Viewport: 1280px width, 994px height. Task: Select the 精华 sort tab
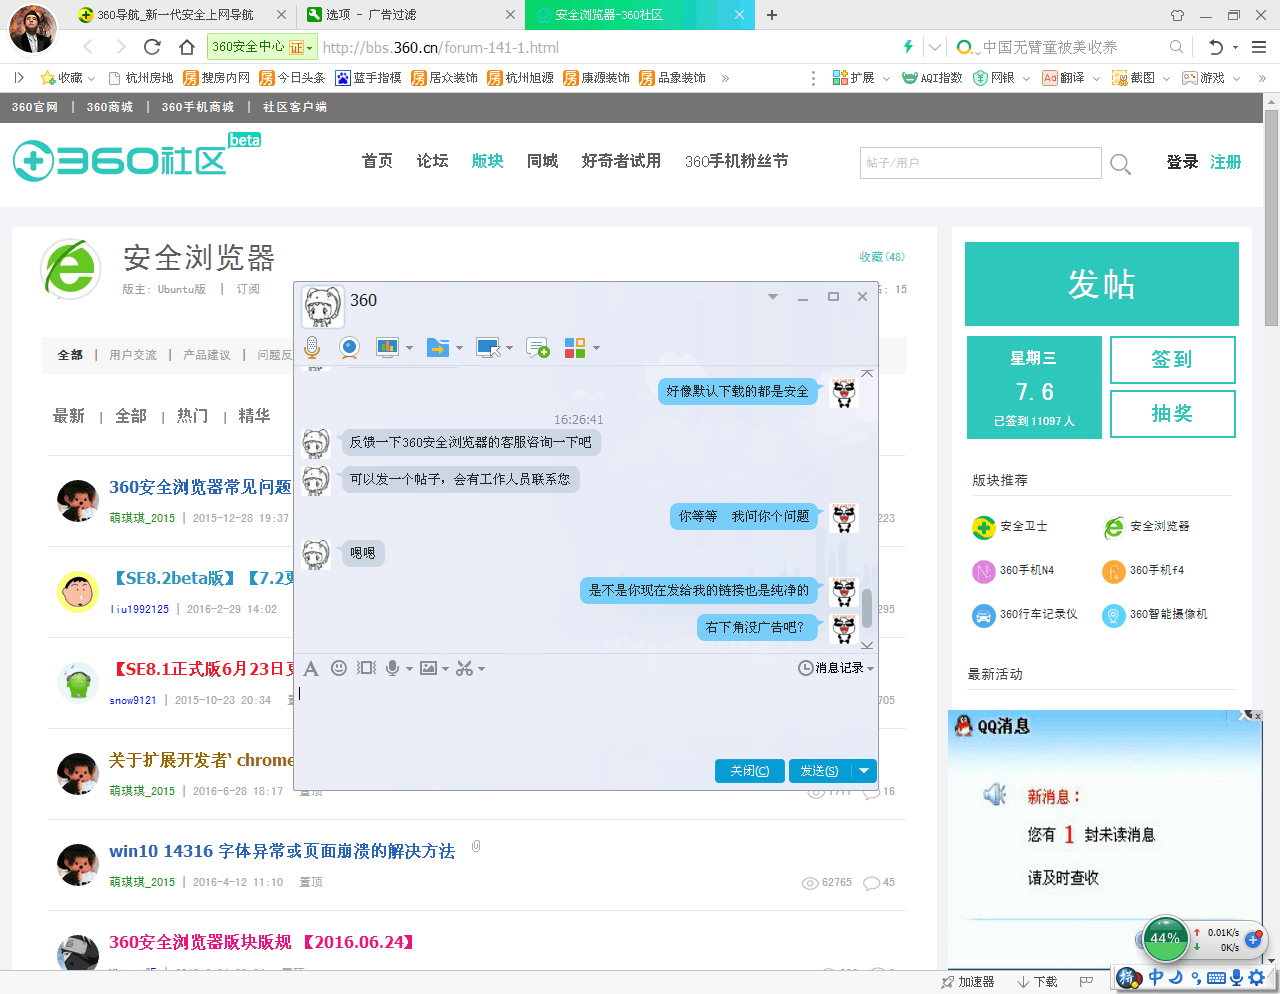point(254,416)
